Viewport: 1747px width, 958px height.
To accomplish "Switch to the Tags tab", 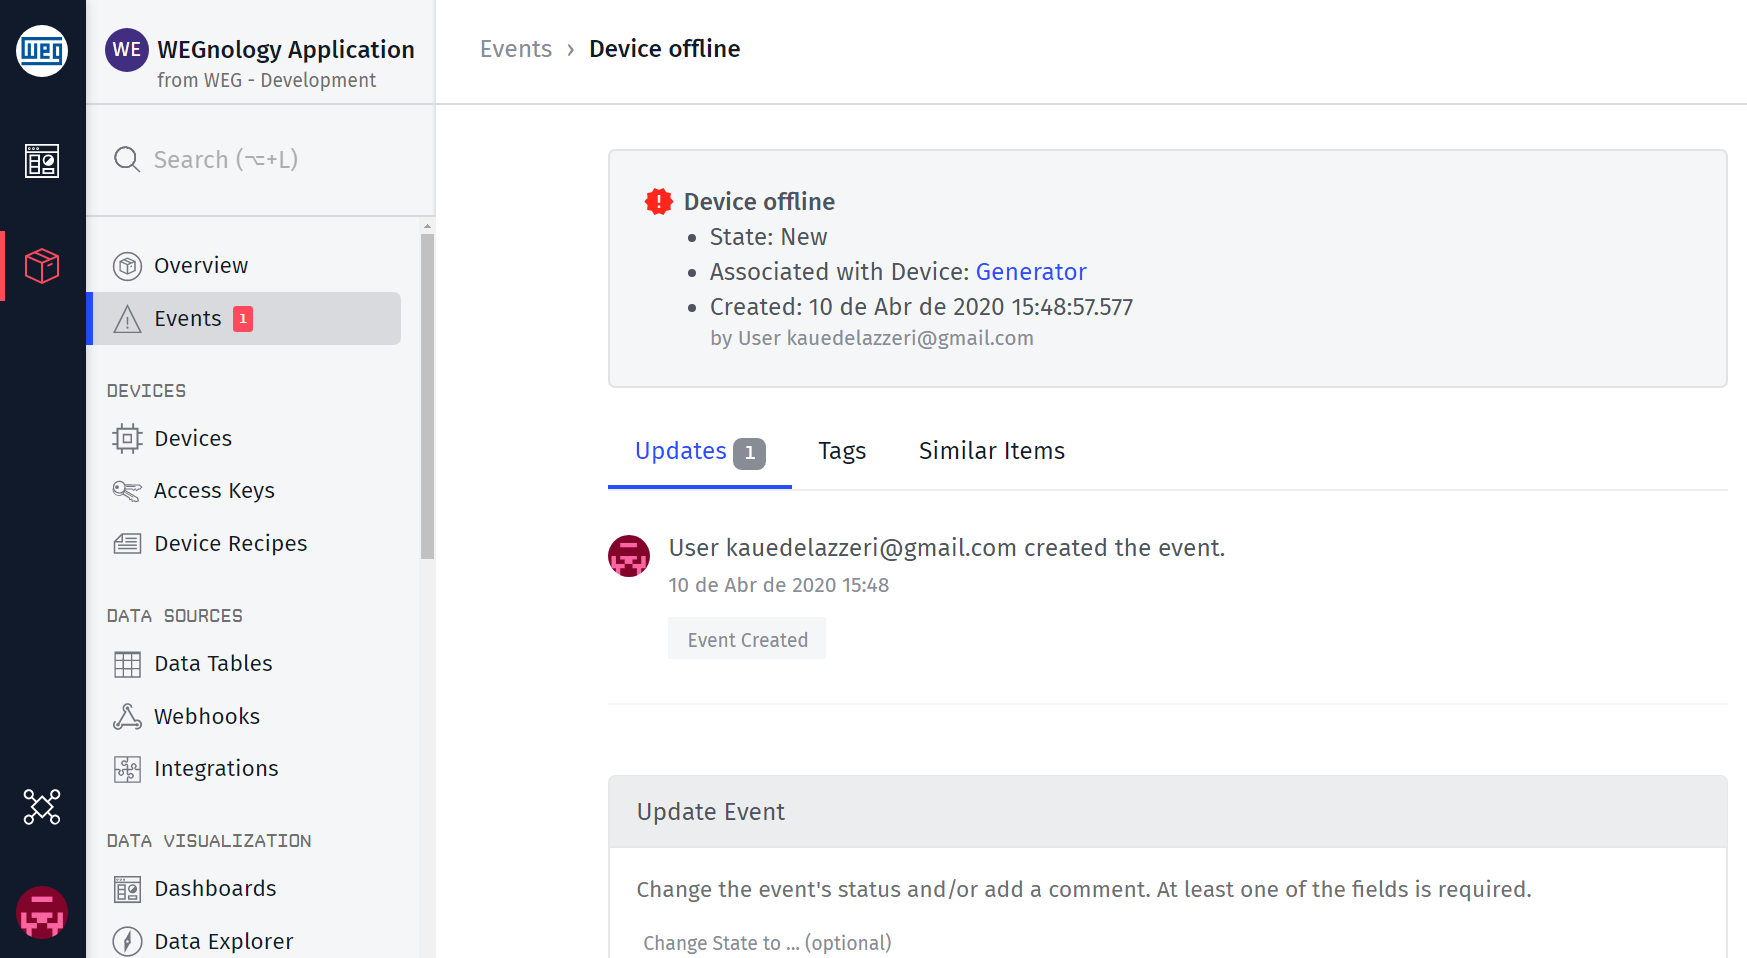I will coord(842,452).
